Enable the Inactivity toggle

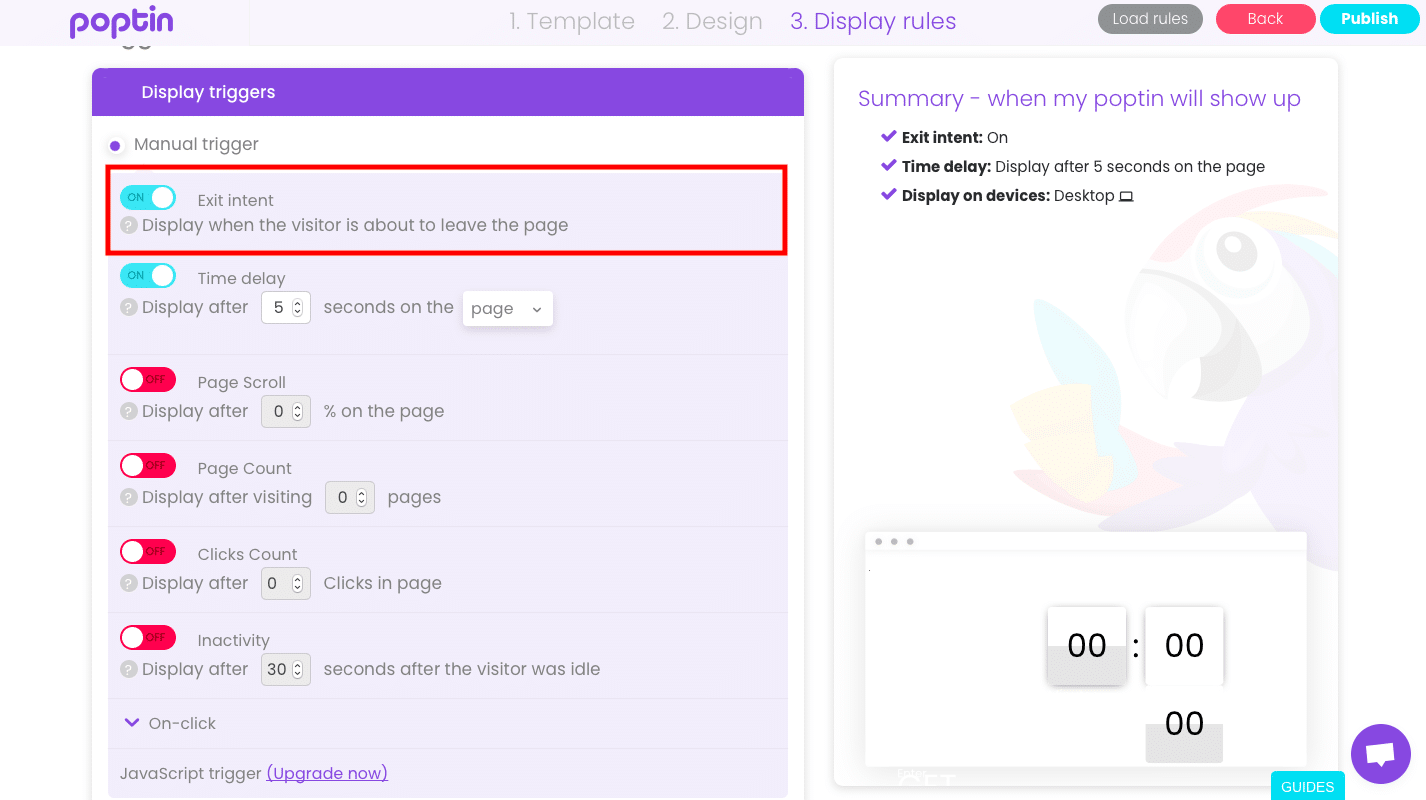(x=148, y=637)
